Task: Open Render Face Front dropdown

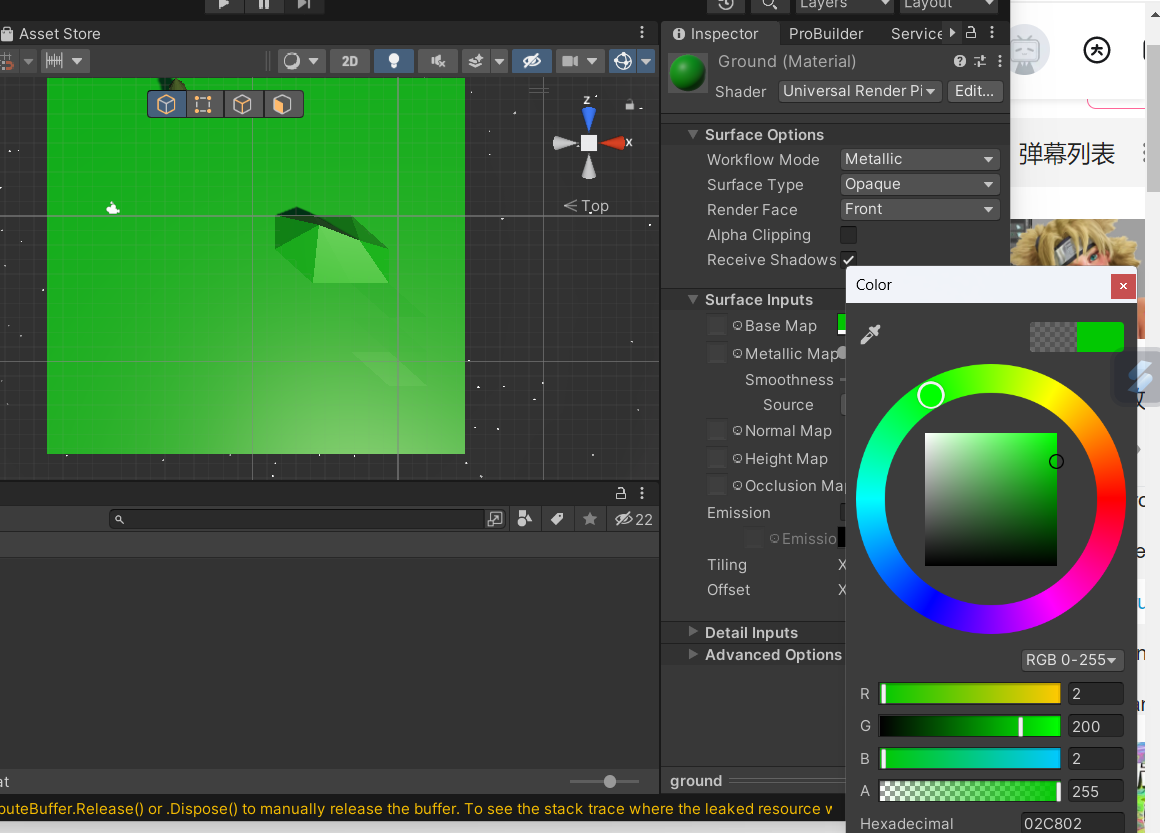Action: click(x=920, y=209)
